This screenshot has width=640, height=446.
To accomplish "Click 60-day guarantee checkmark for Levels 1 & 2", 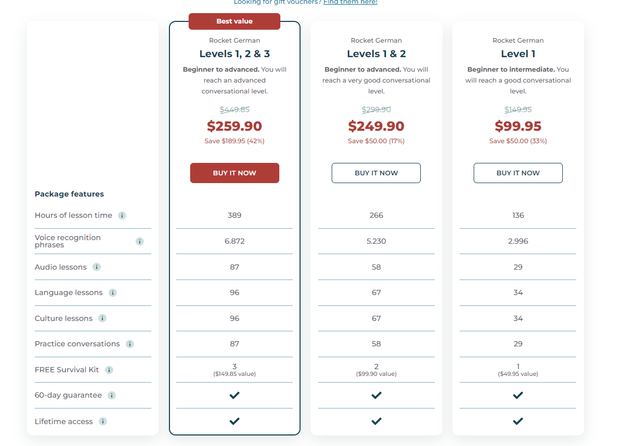I will [376, 395].
